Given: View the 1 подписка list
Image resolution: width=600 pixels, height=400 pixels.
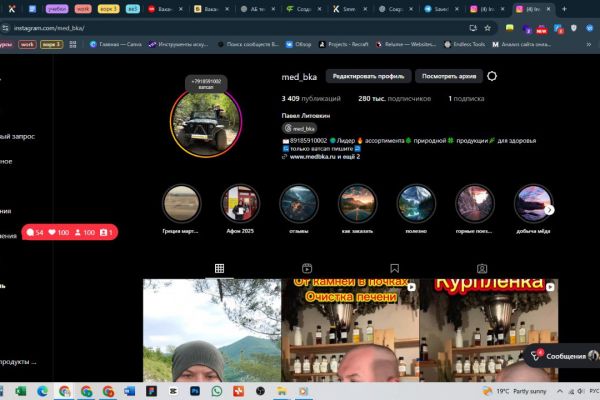Looking at the screenshot, I should pyautogui.click(x=466, y=99).
